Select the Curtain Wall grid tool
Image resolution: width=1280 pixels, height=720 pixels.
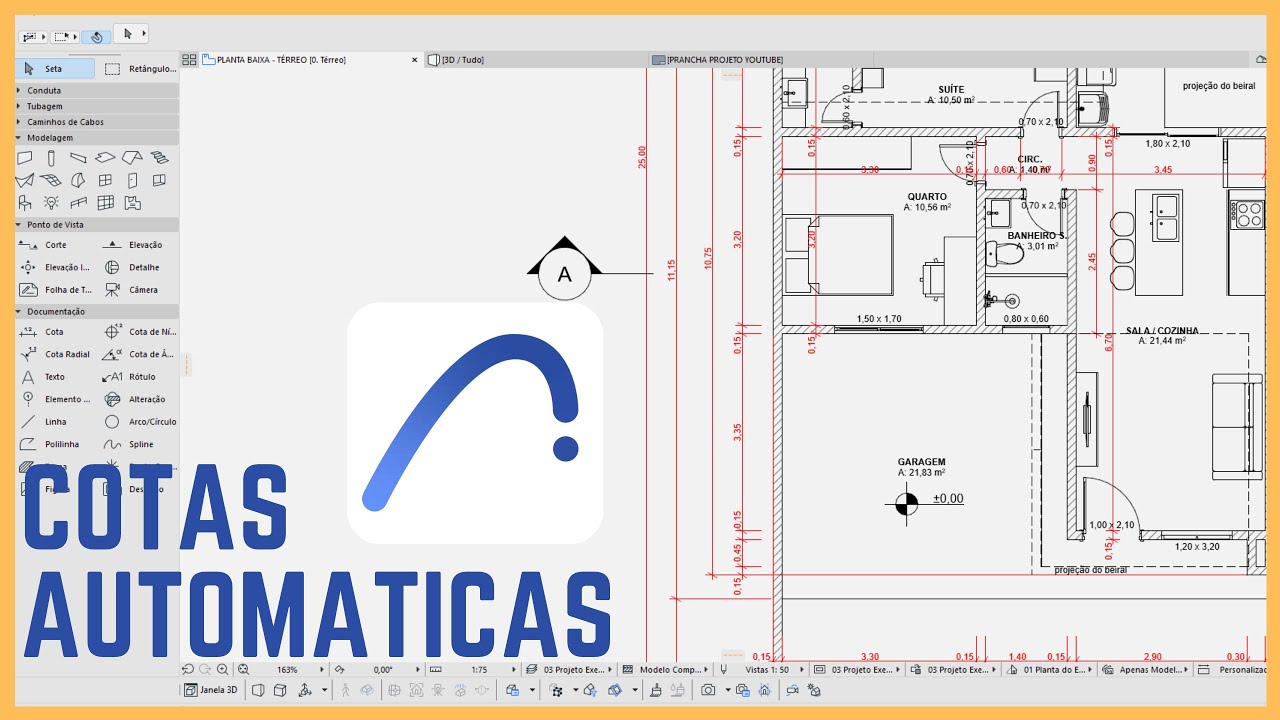105,203
